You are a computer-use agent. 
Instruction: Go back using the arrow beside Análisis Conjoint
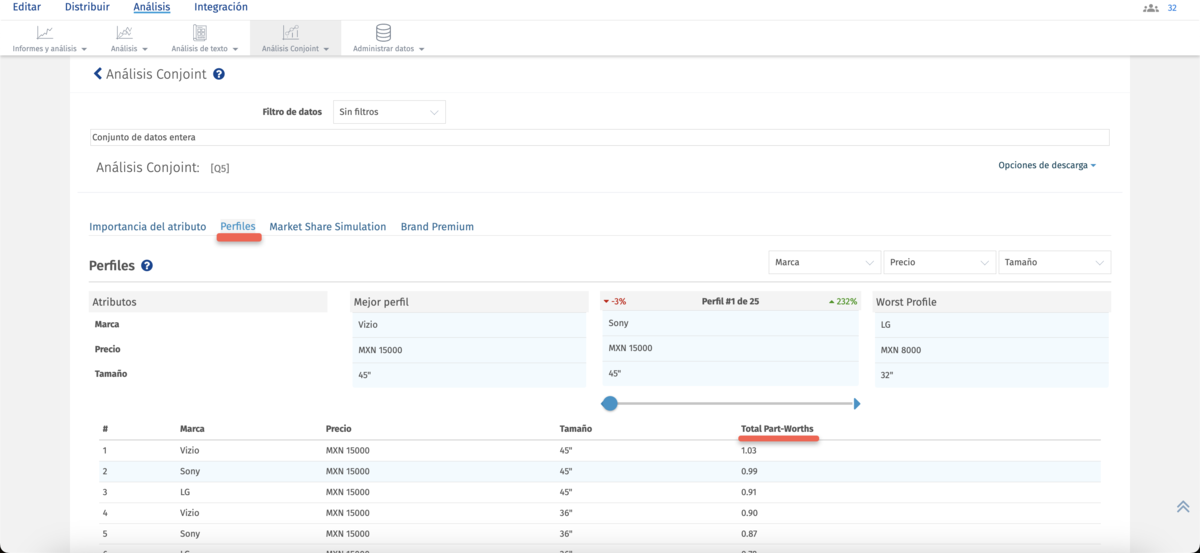pos(98,74)
